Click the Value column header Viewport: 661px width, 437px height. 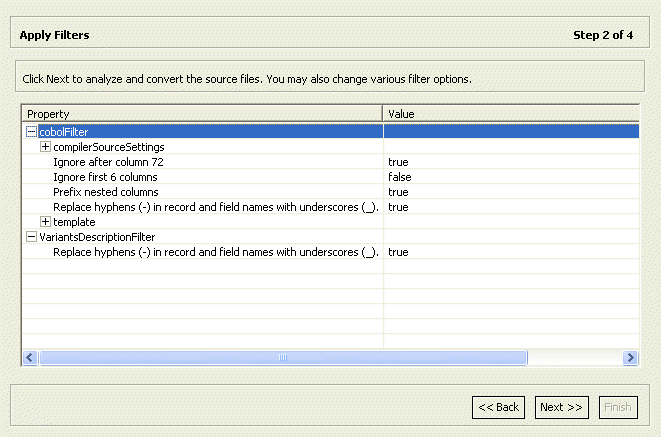pyautogui.click(x=511, y=114)
